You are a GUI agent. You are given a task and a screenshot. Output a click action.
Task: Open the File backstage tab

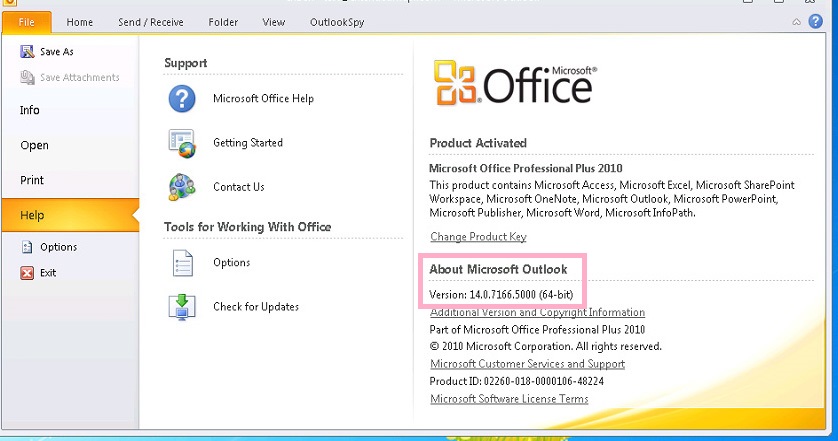tap(27, 22)
